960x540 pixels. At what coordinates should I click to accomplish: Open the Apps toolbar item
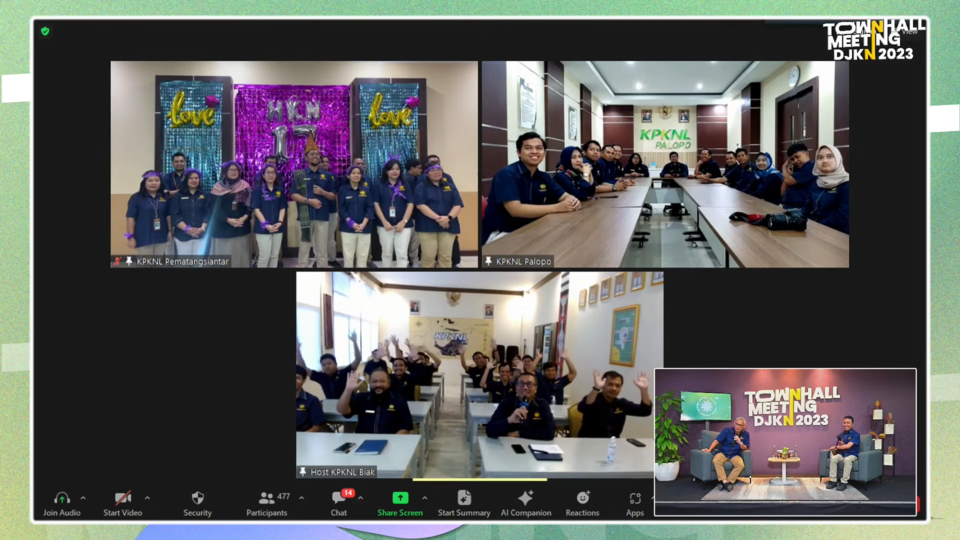[635, 498]
